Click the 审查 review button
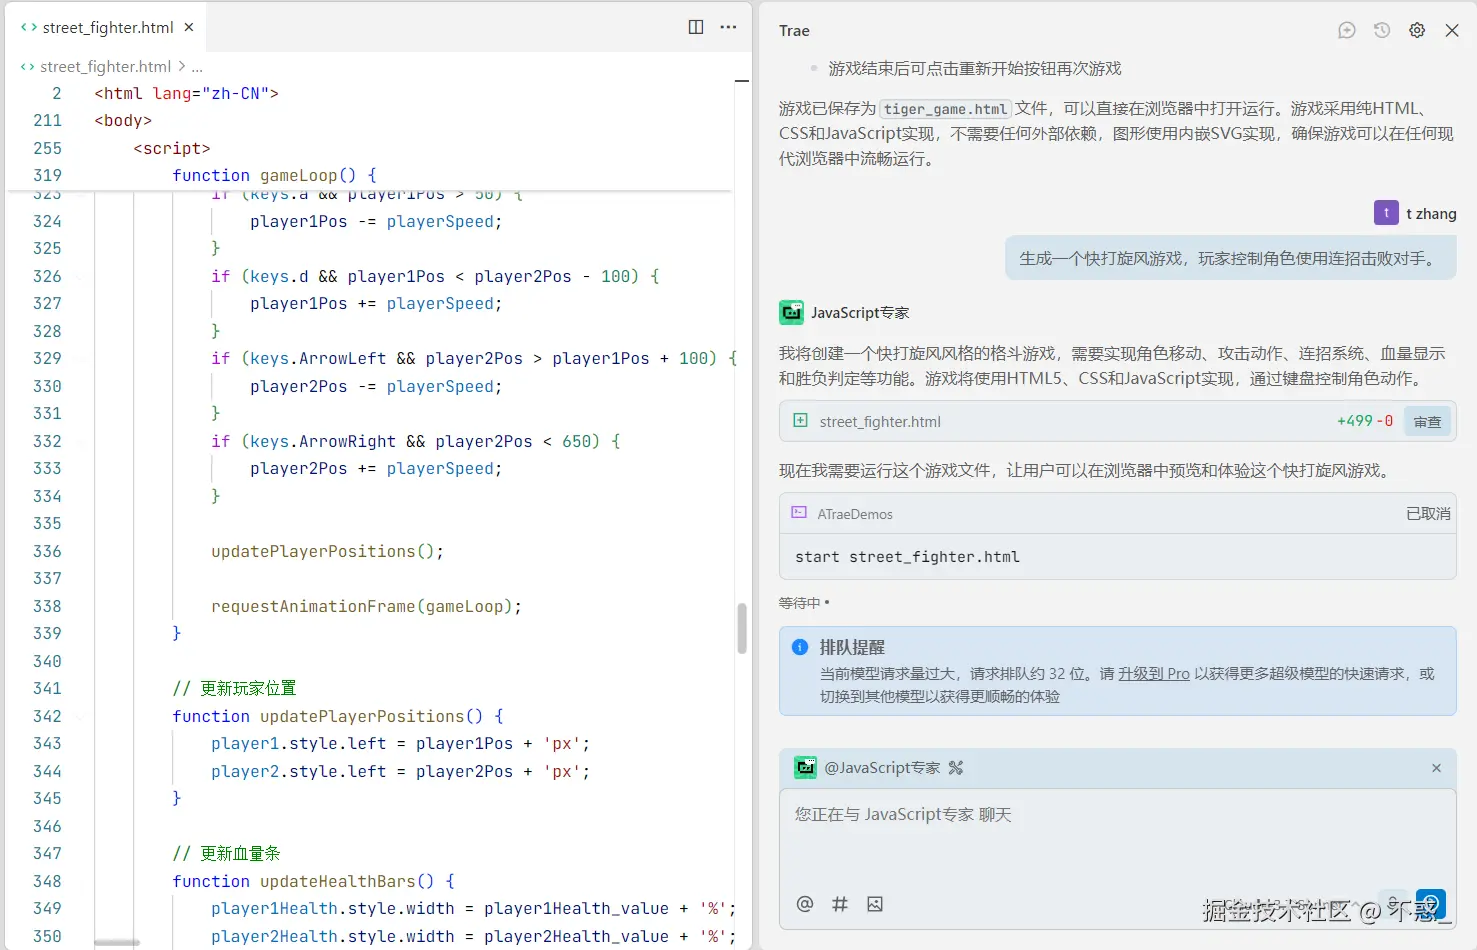The image size is (1477, 950). click(x=1428, y=422)
